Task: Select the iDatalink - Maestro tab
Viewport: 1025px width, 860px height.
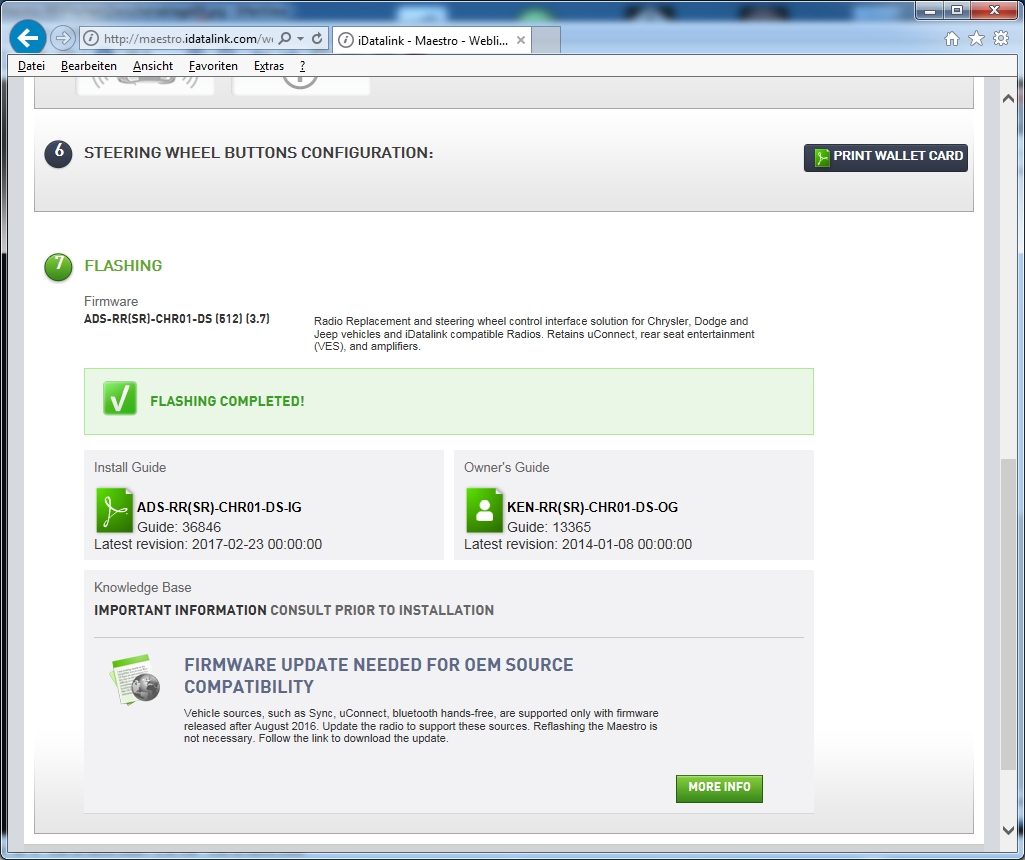Action: [431, 41]
